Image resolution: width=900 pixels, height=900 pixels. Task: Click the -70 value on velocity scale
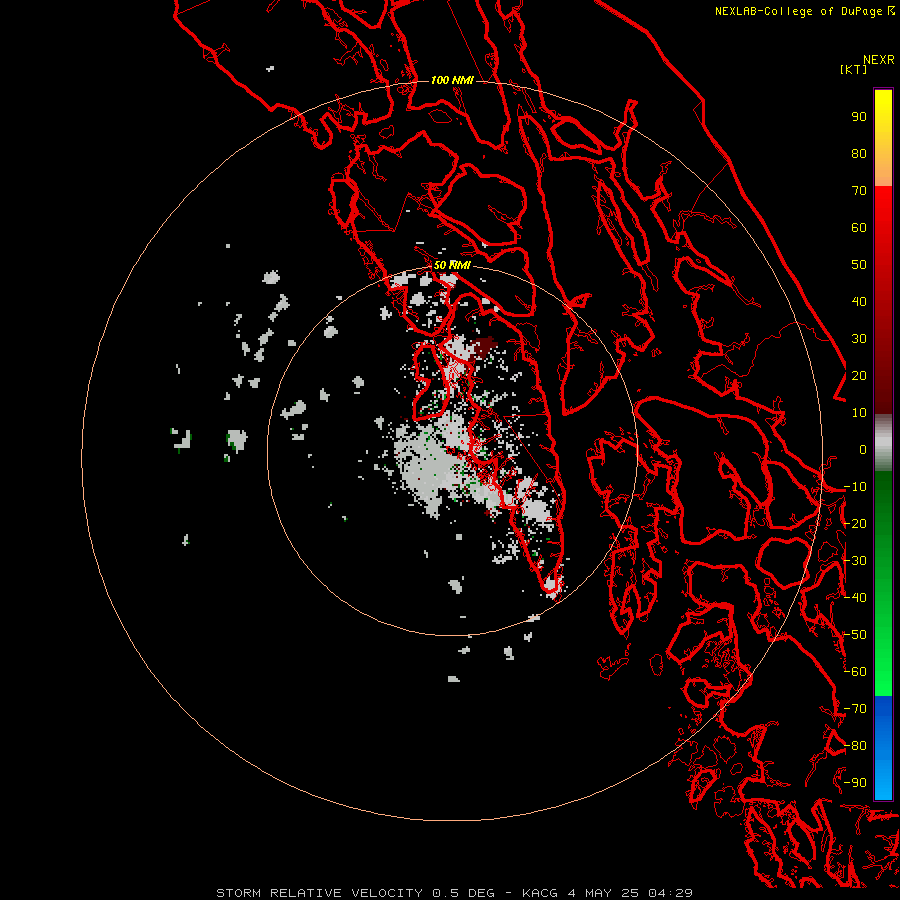point(855,709)
